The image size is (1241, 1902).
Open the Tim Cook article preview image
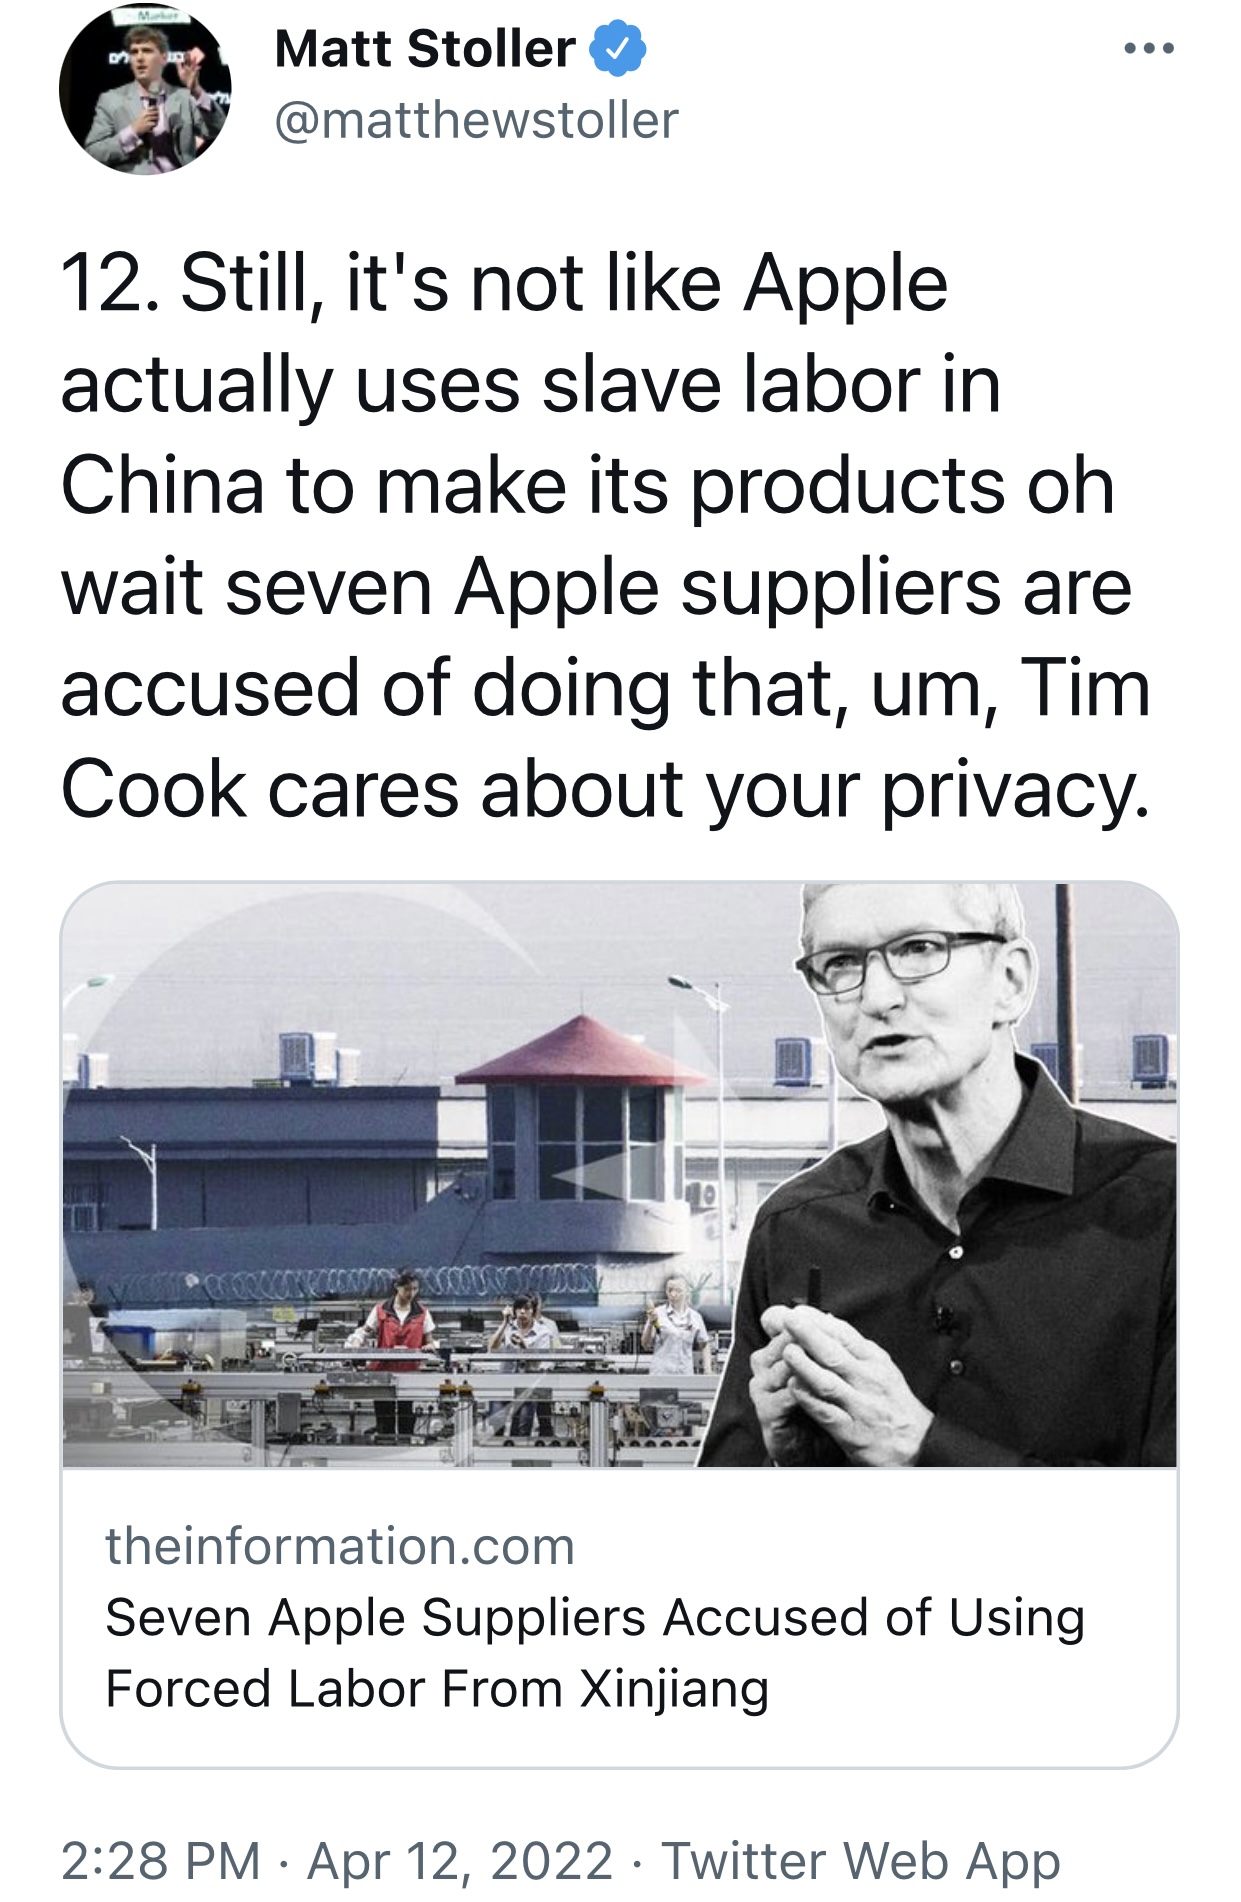(x=619, y=1175)
